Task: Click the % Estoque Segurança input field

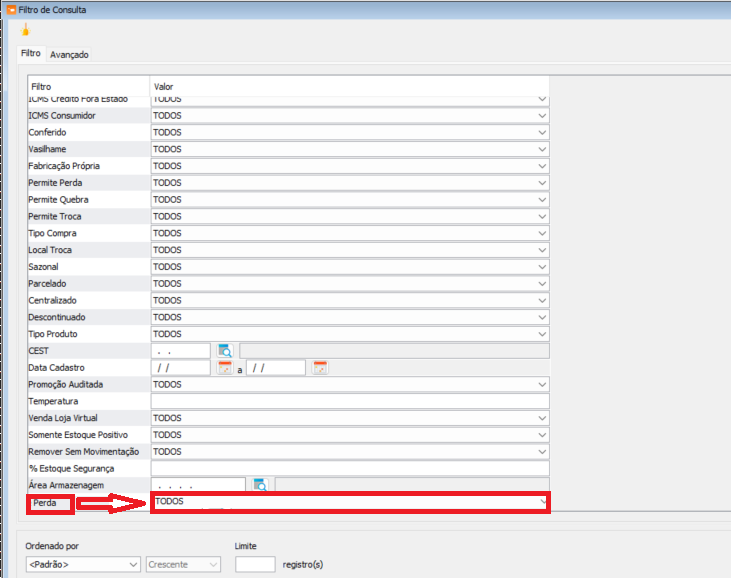Action: click(x=350, y=468)
